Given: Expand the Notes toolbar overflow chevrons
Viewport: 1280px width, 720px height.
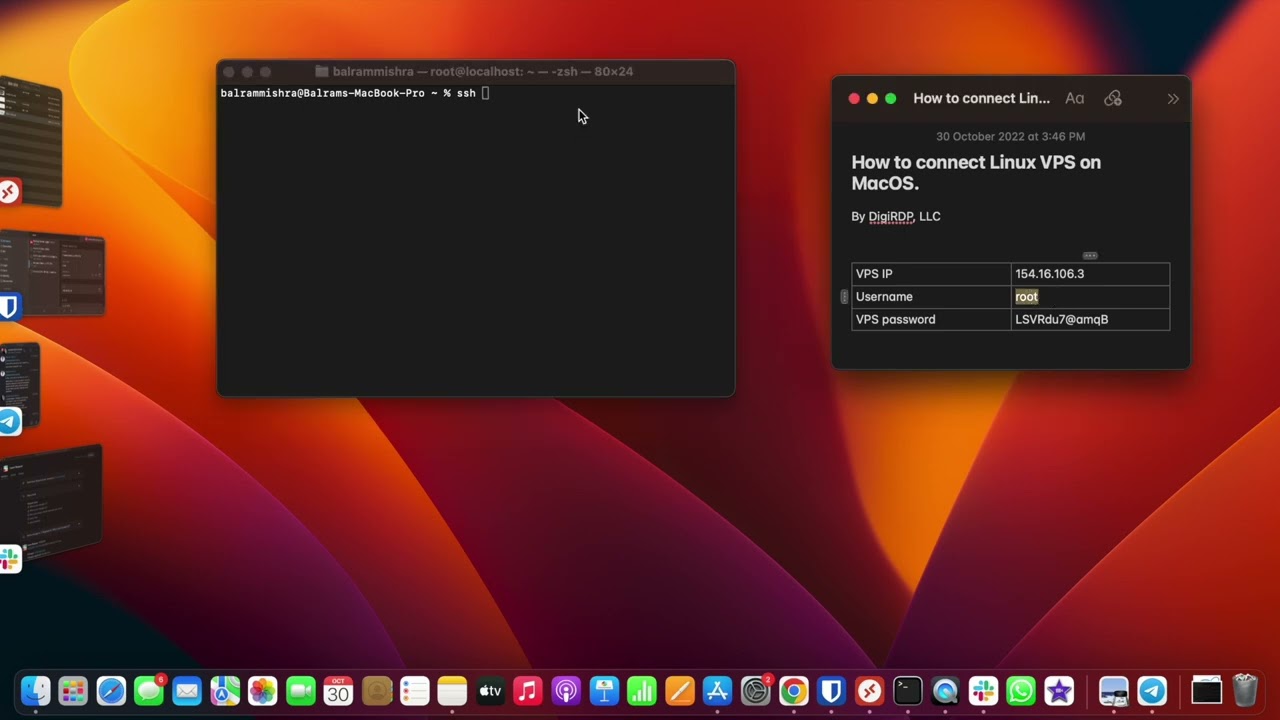Looking at the screenshot, I should point(1173,99).
